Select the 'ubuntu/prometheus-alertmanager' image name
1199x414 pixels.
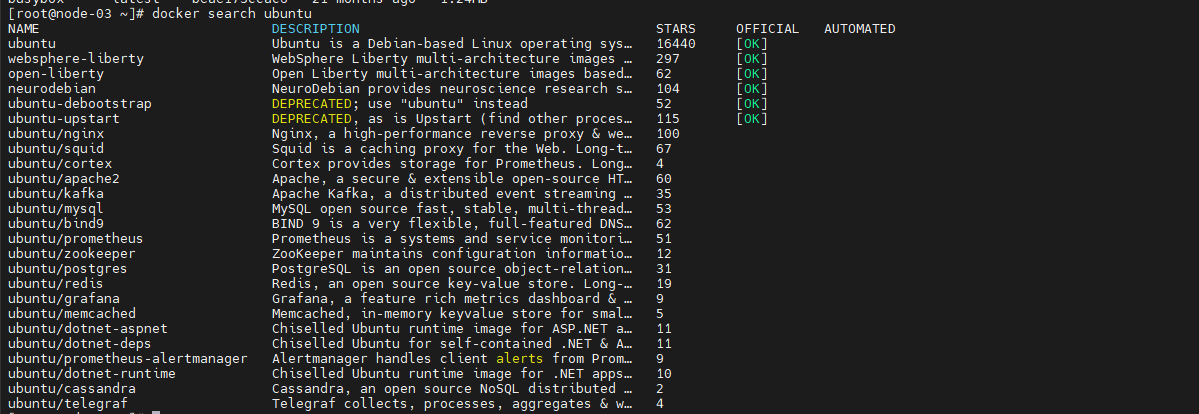coord(128,358)
